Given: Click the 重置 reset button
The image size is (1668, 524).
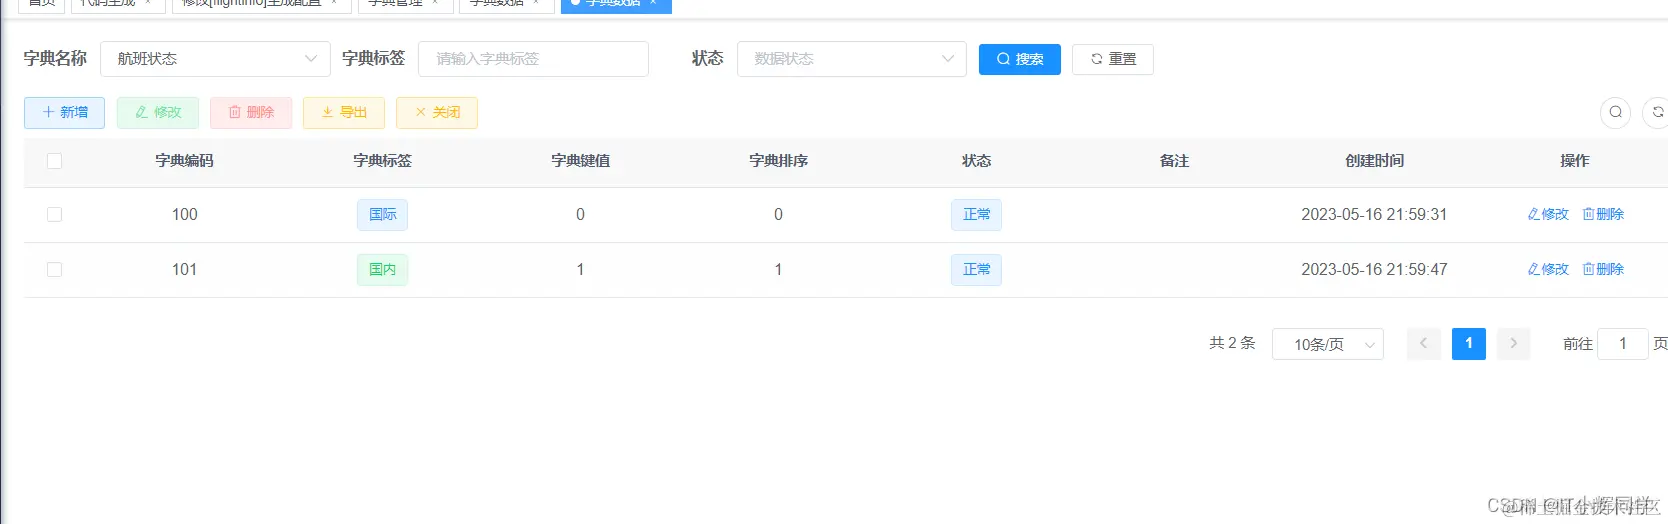Looking at the screenshot, I should point(1112,59).
